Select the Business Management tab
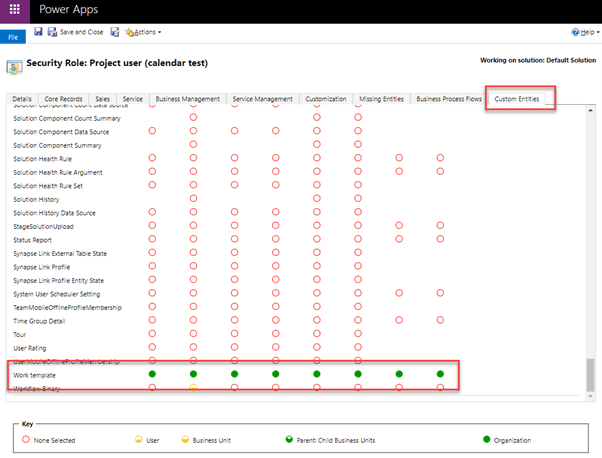Image resolution: width=602 pixels, height=458 pixels. [x=188, y=99]
